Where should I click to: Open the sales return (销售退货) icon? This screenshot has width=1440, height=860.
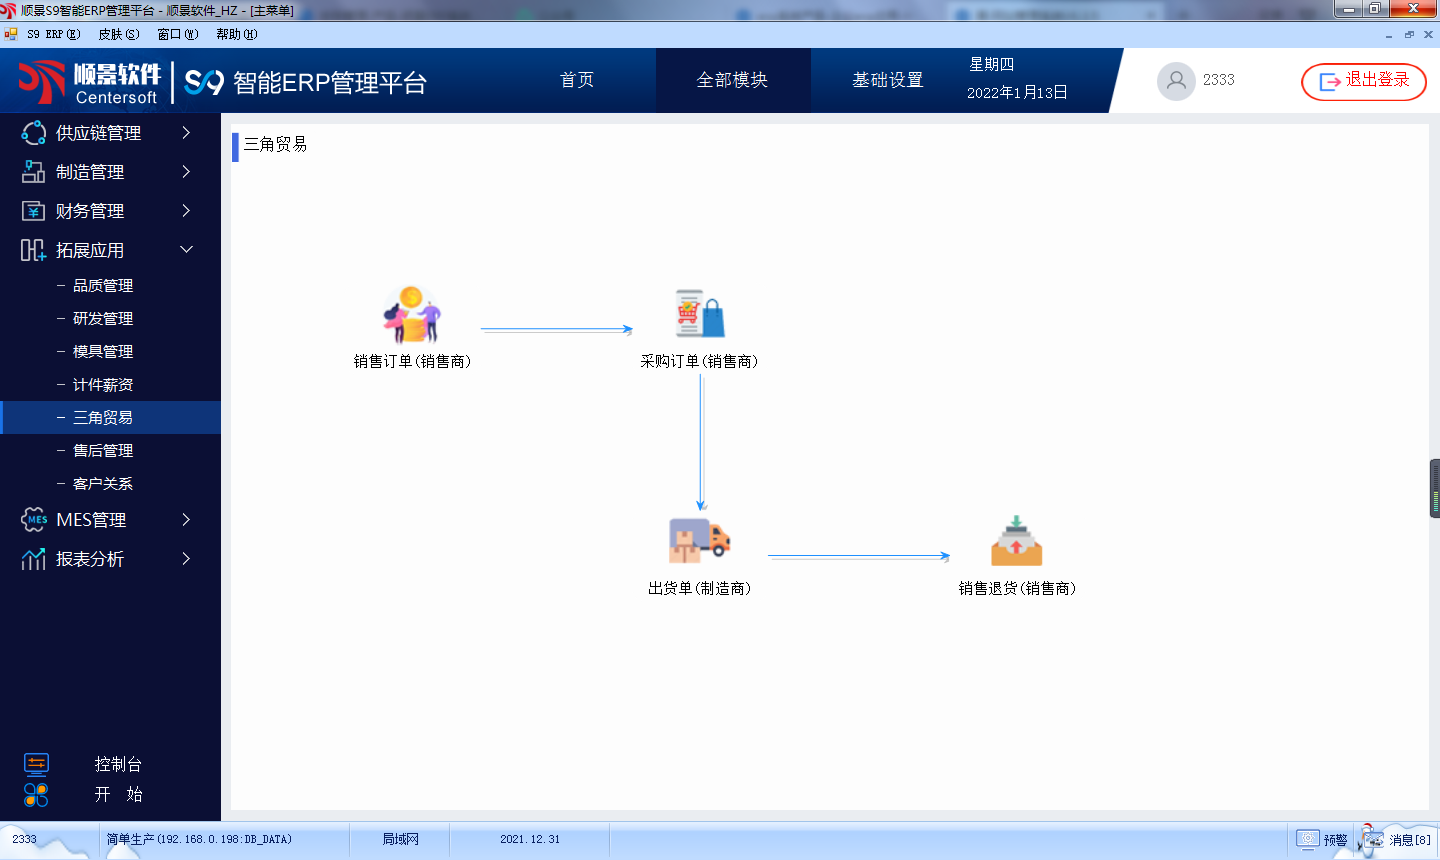tap(1017, 541)
